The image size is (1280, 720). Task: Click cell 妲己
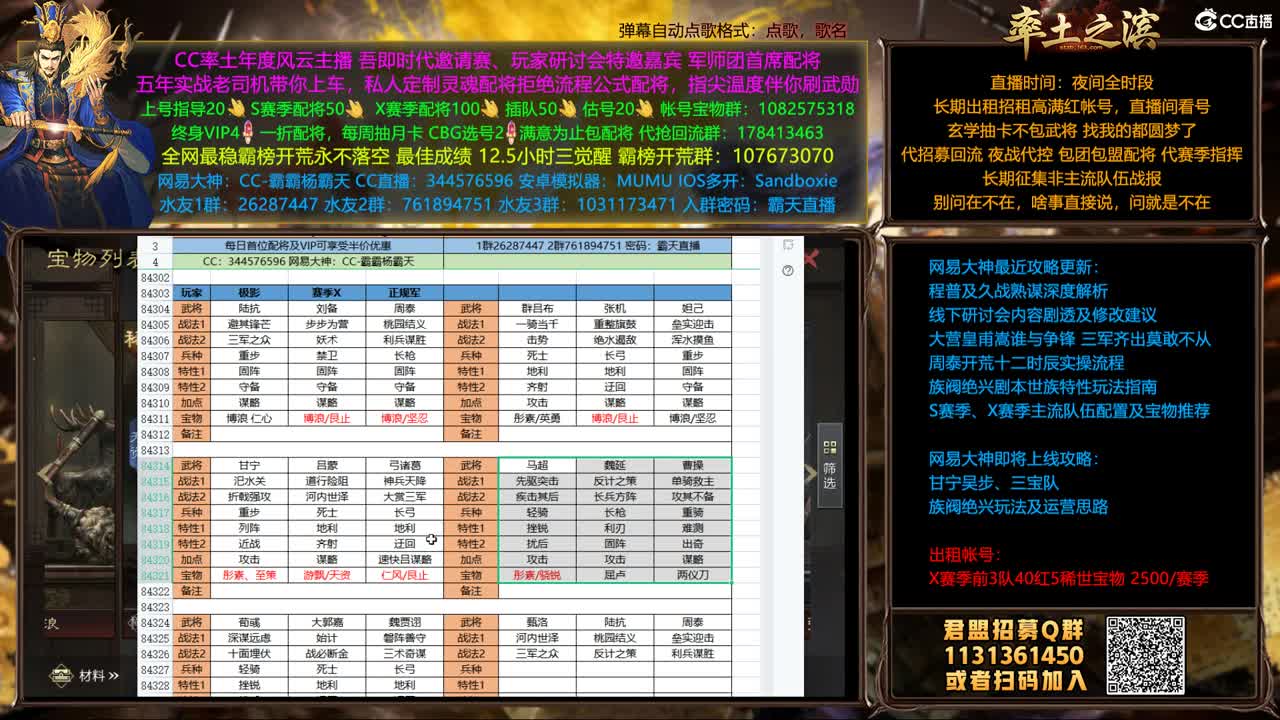[x=693, y=309]
